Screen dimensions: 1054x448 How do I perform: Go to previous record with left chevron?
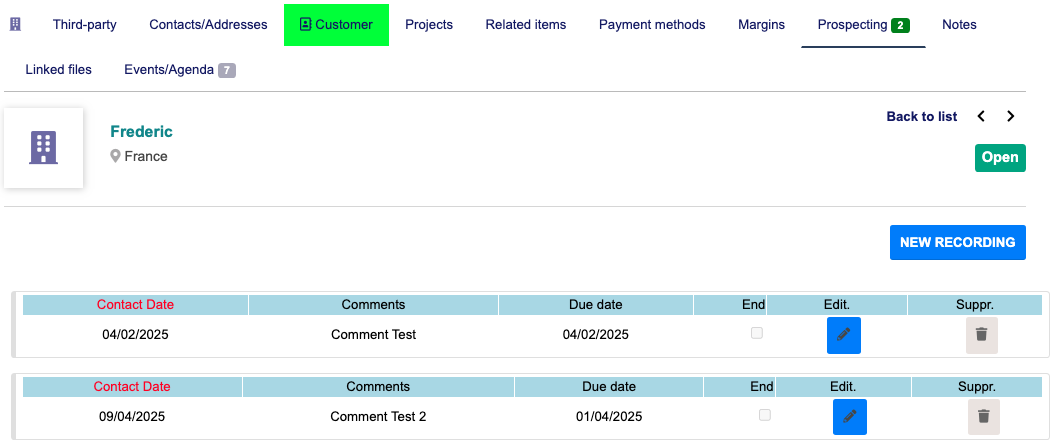981,117
